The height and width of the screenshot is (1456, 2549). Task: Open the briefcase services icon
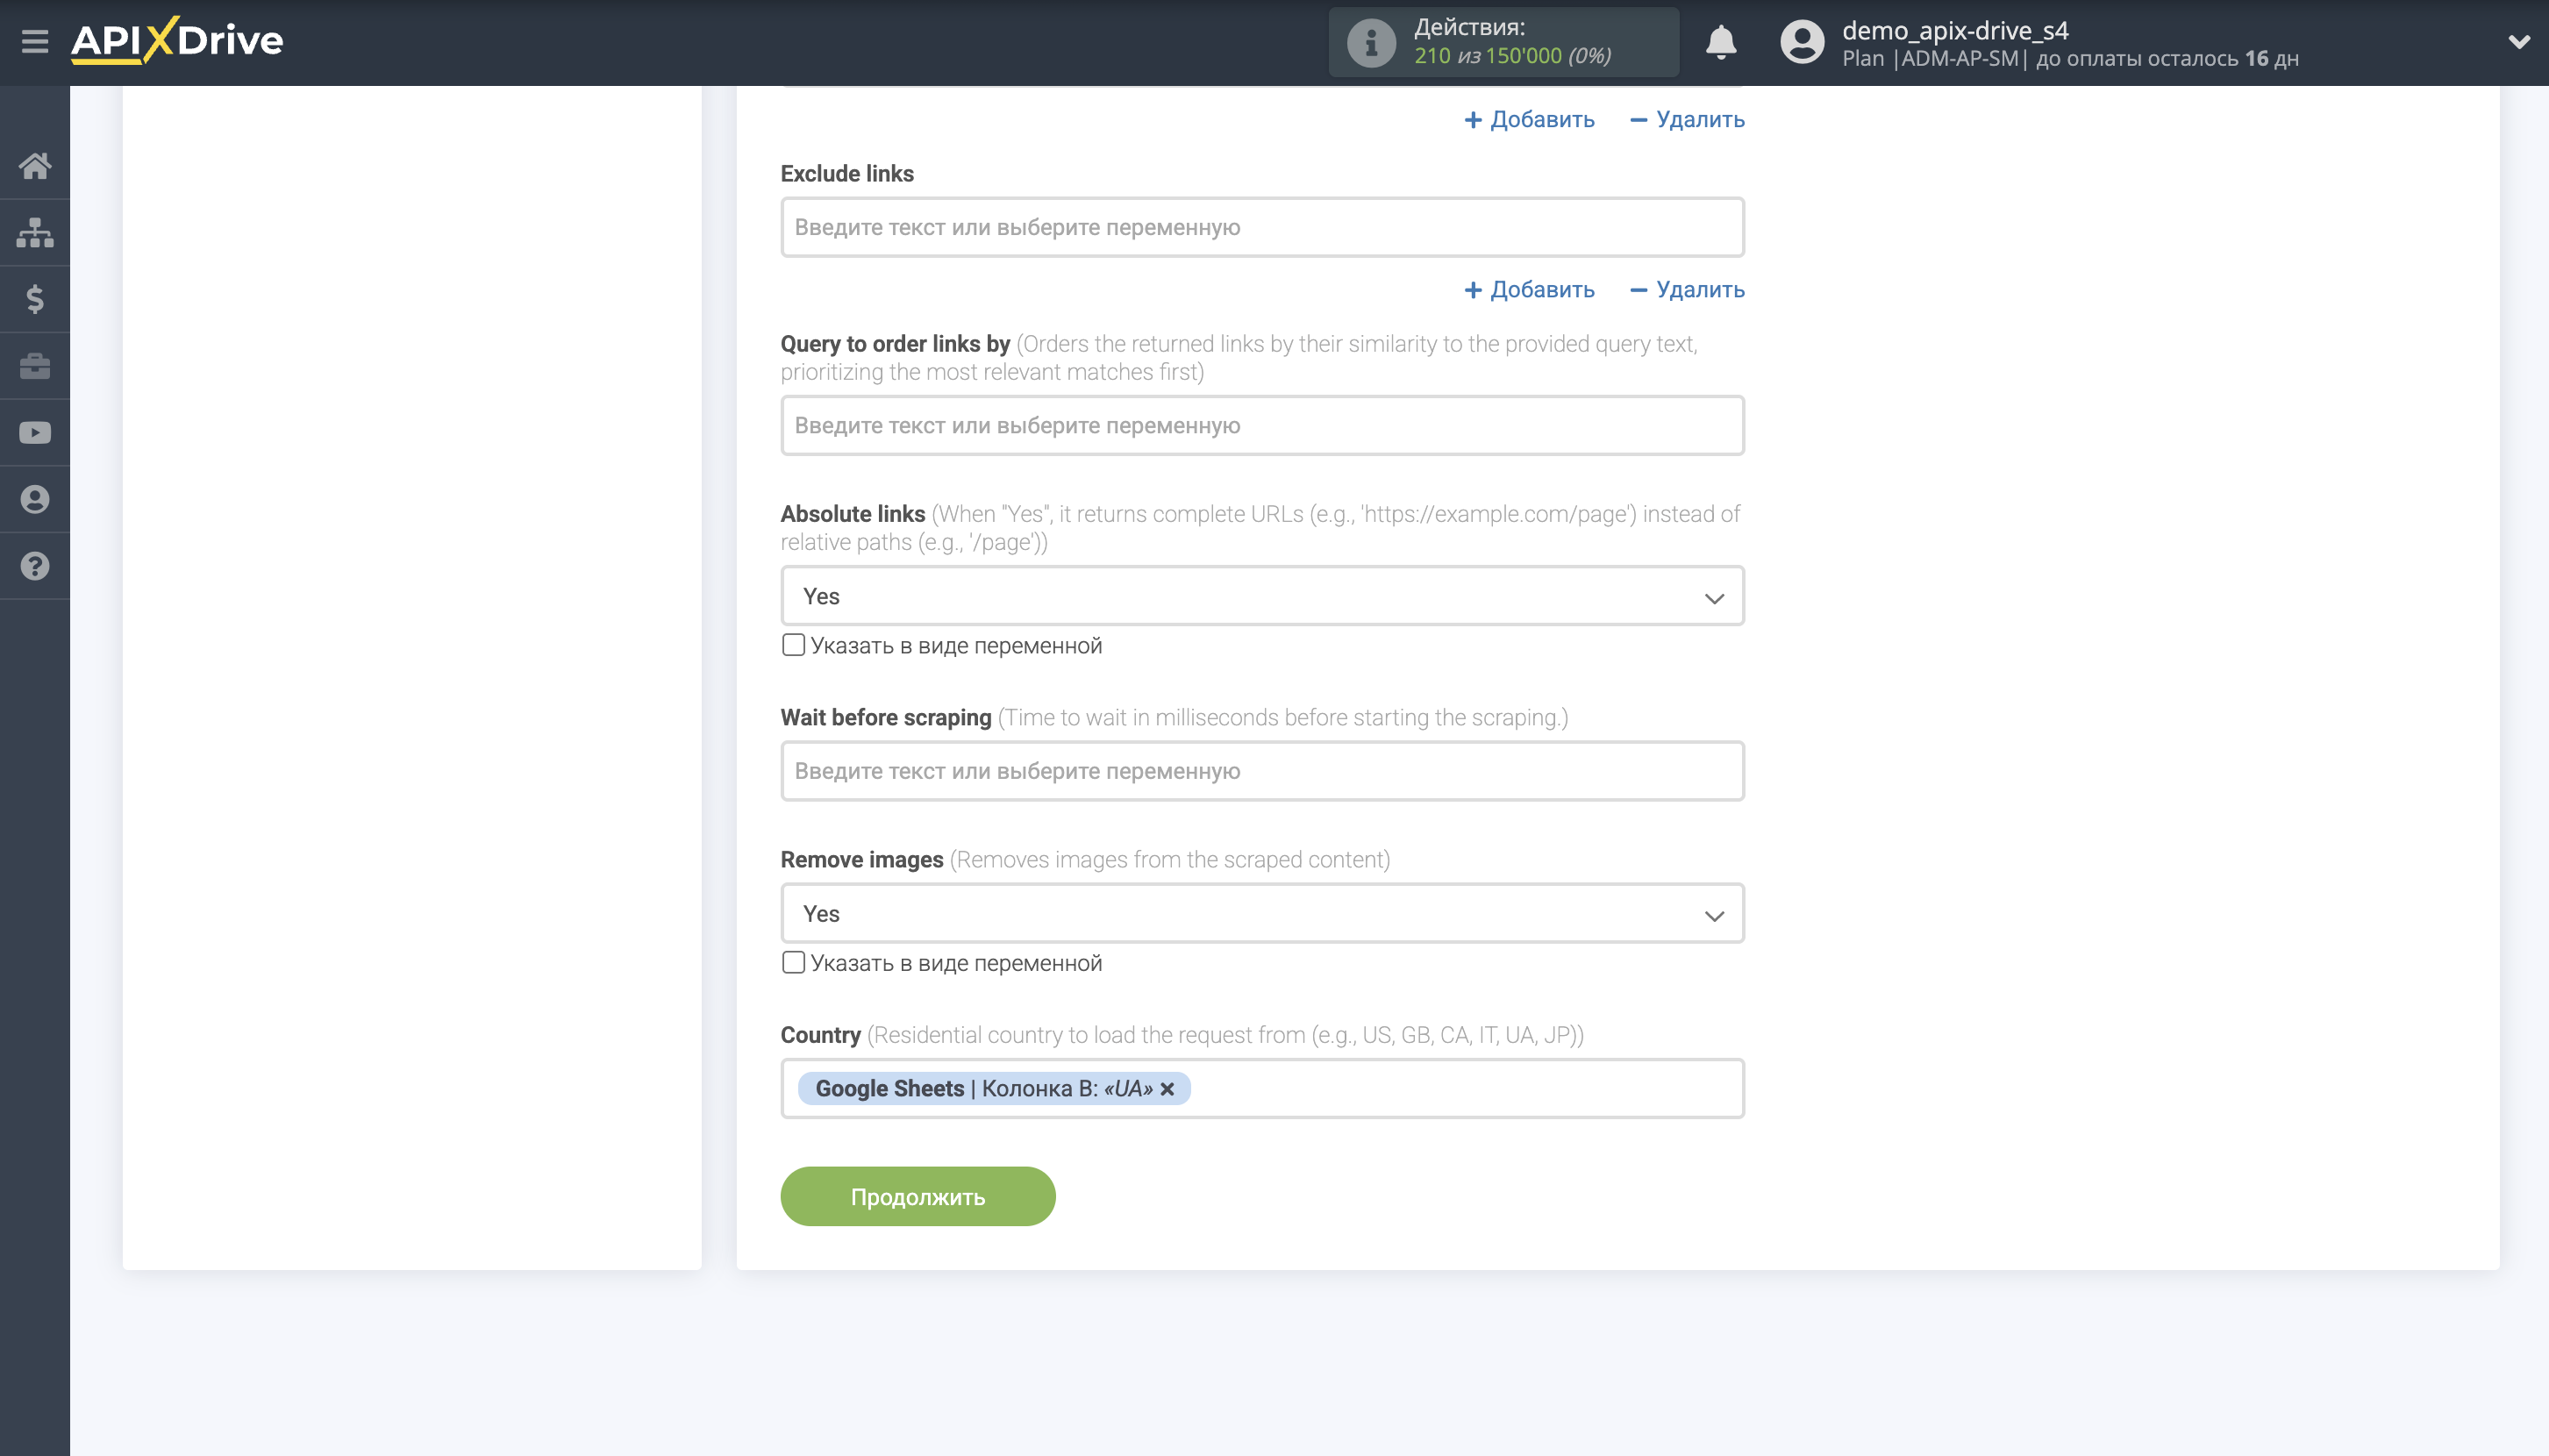tap(35, 366)
